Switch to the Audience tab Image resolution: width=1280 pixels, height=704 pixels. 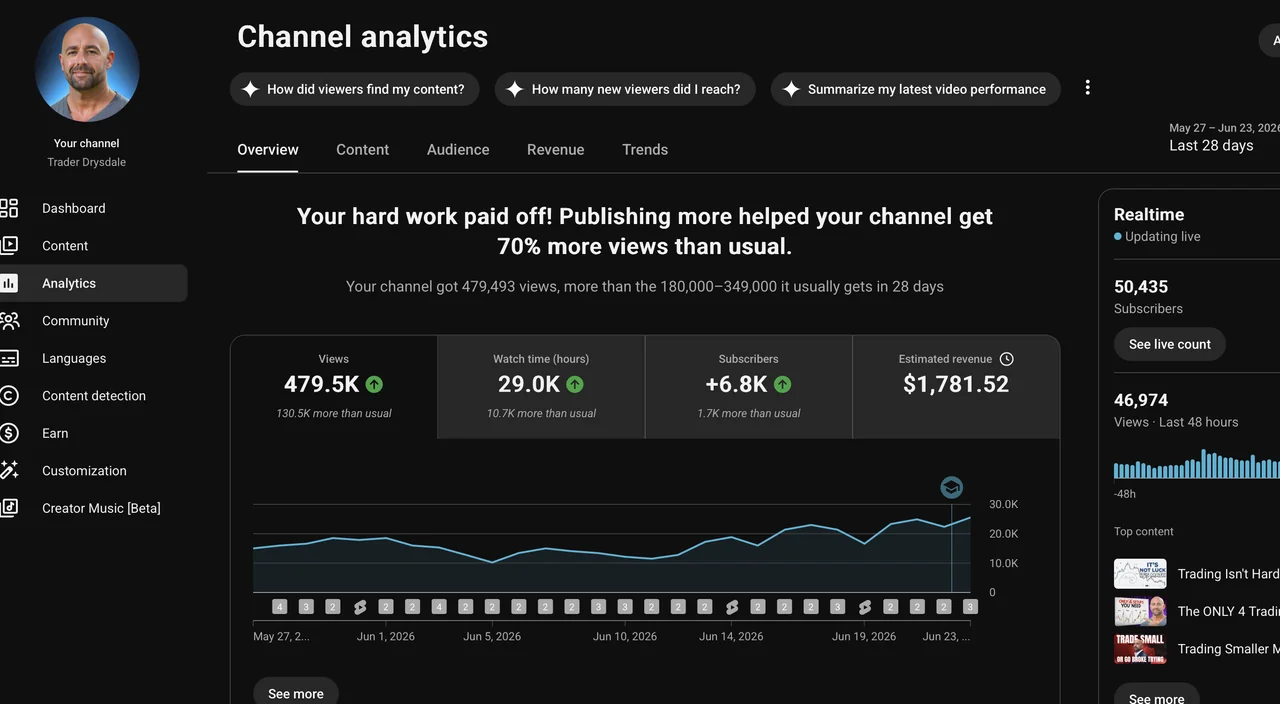point(458,150)
